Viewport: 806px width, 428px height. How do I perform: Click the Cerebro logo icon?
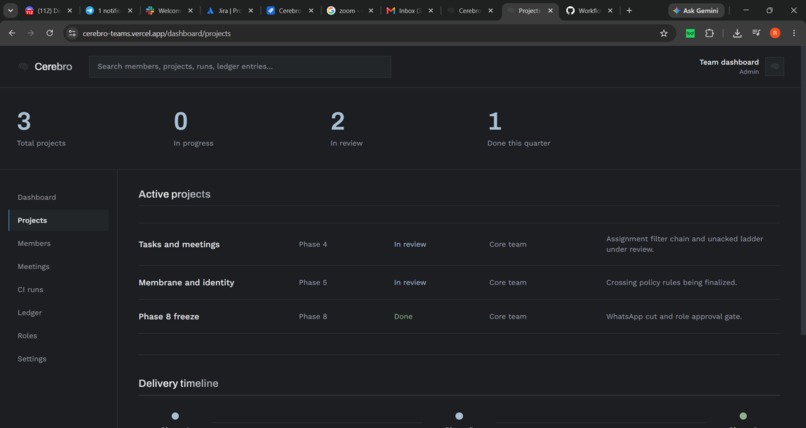tap(23, 66)
